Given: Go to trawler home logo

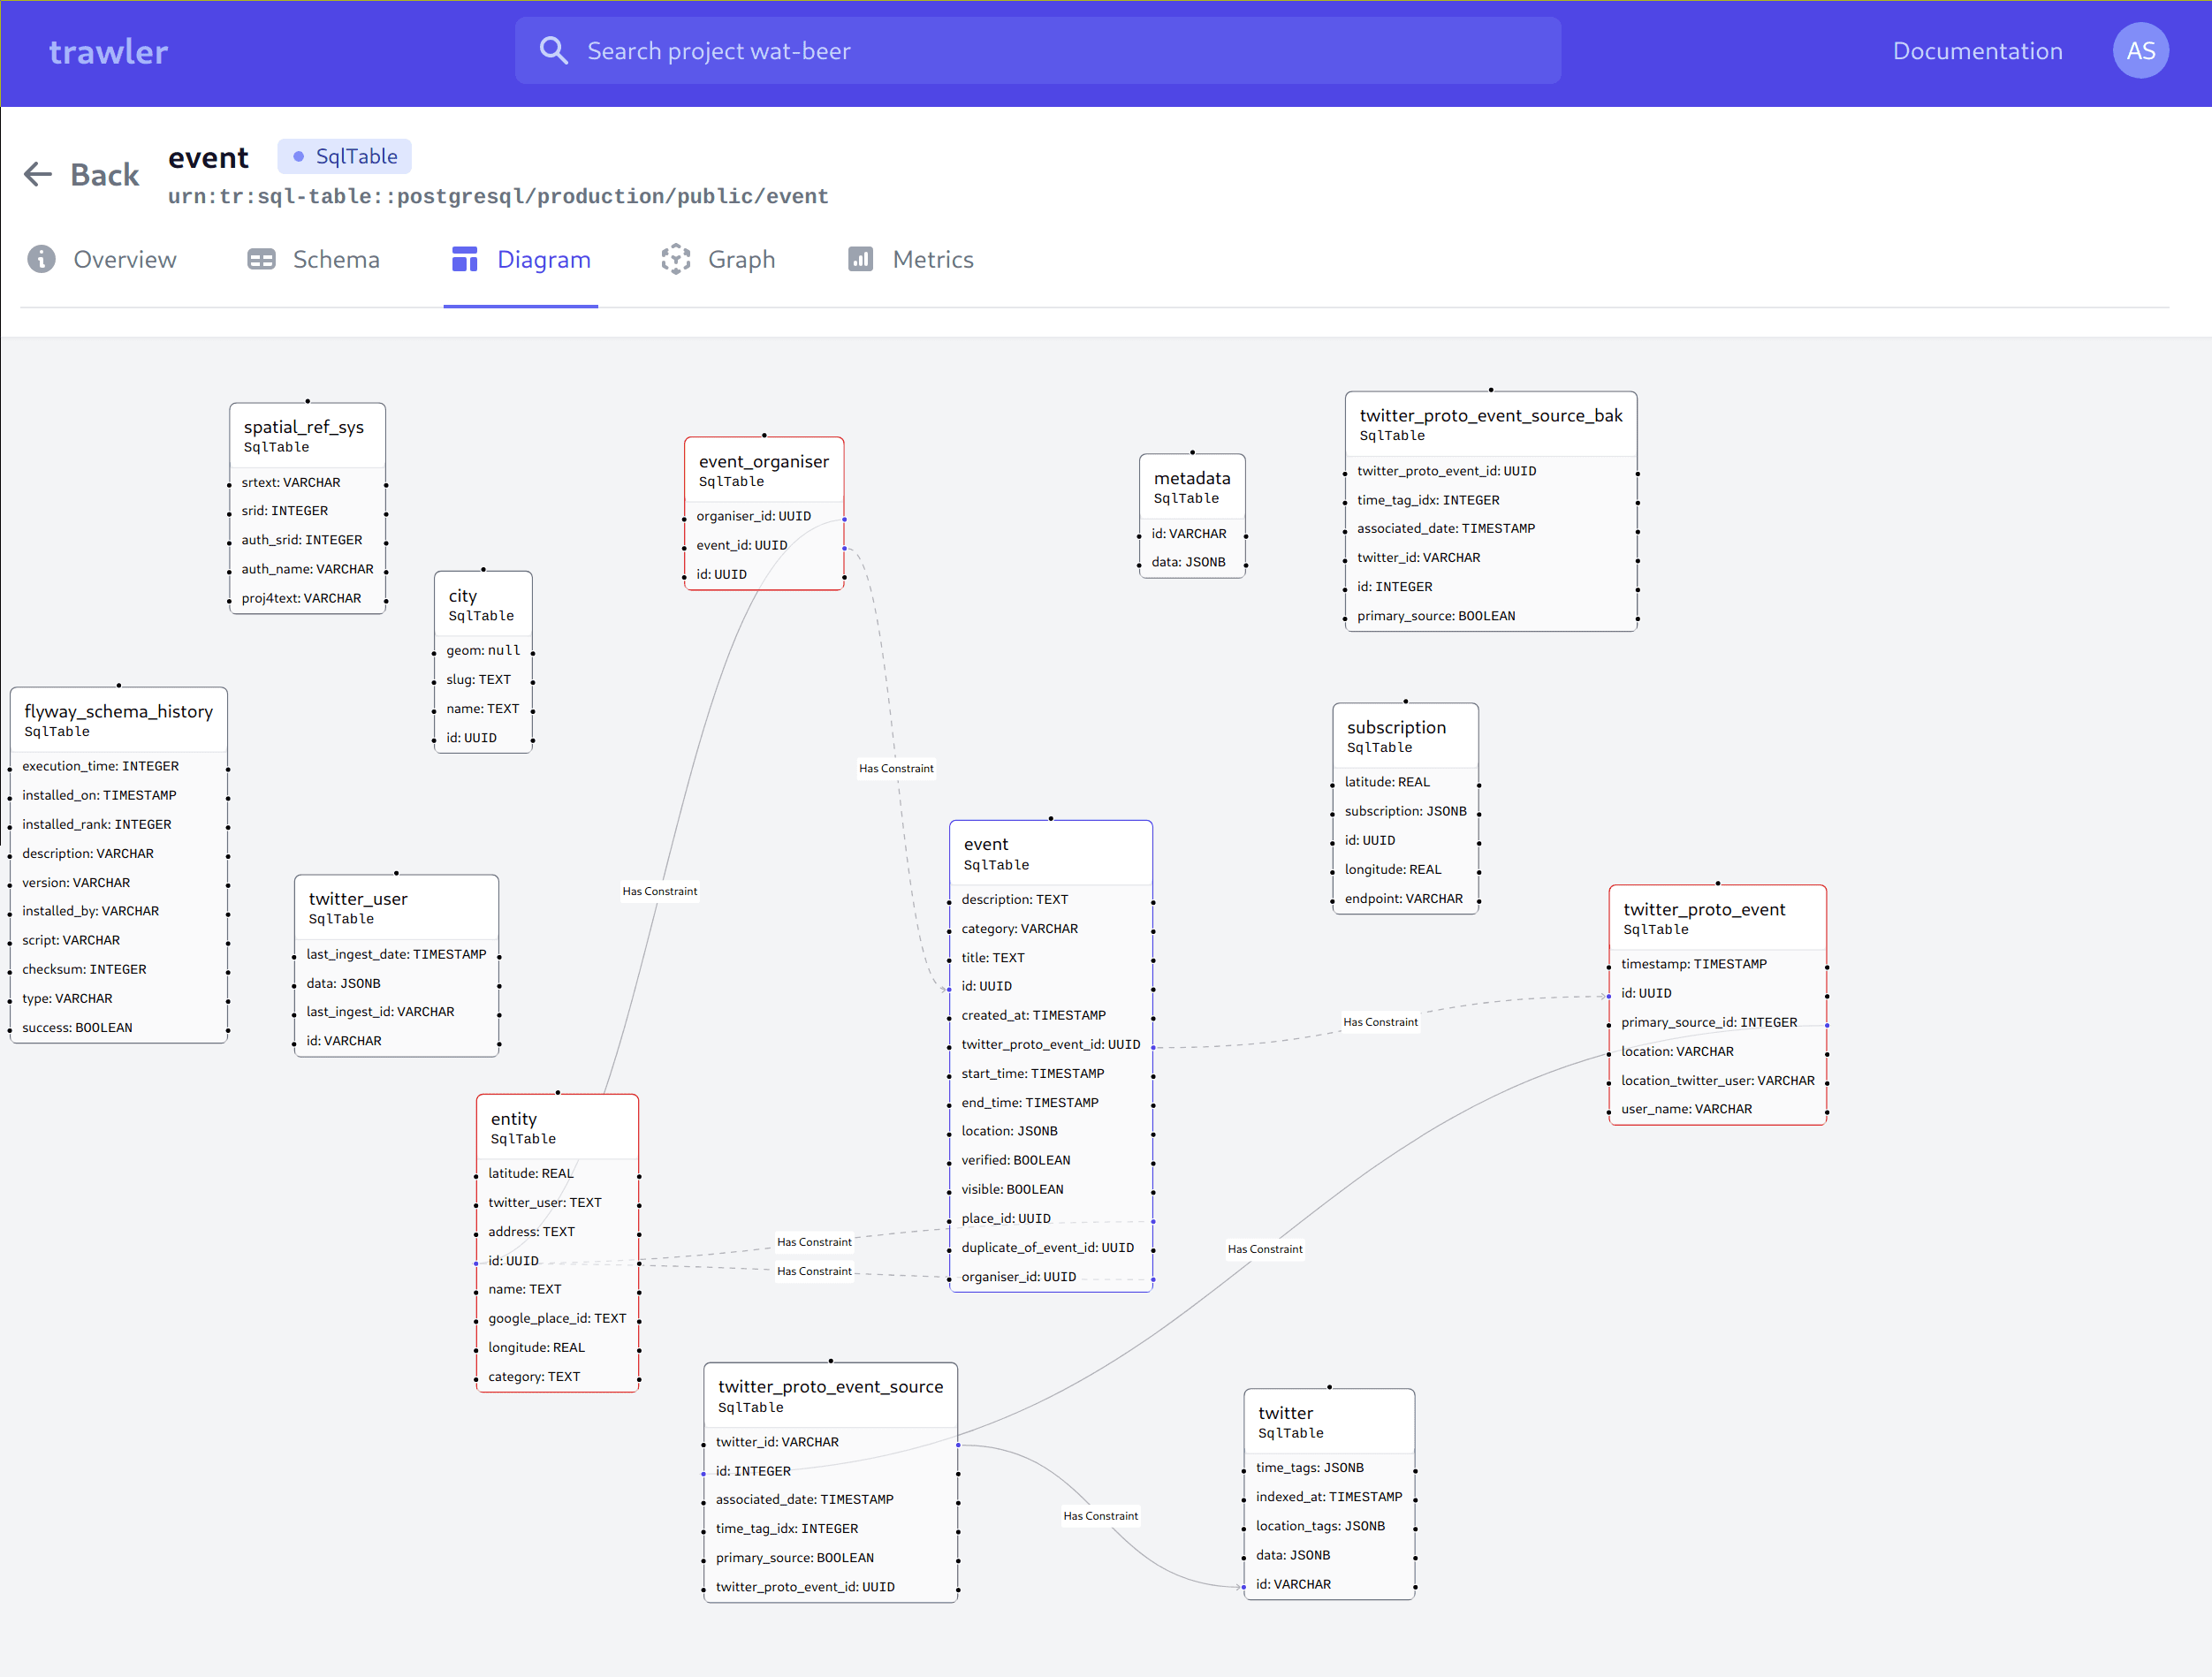Looking at the screenshot, I should [x=108, y=52].
